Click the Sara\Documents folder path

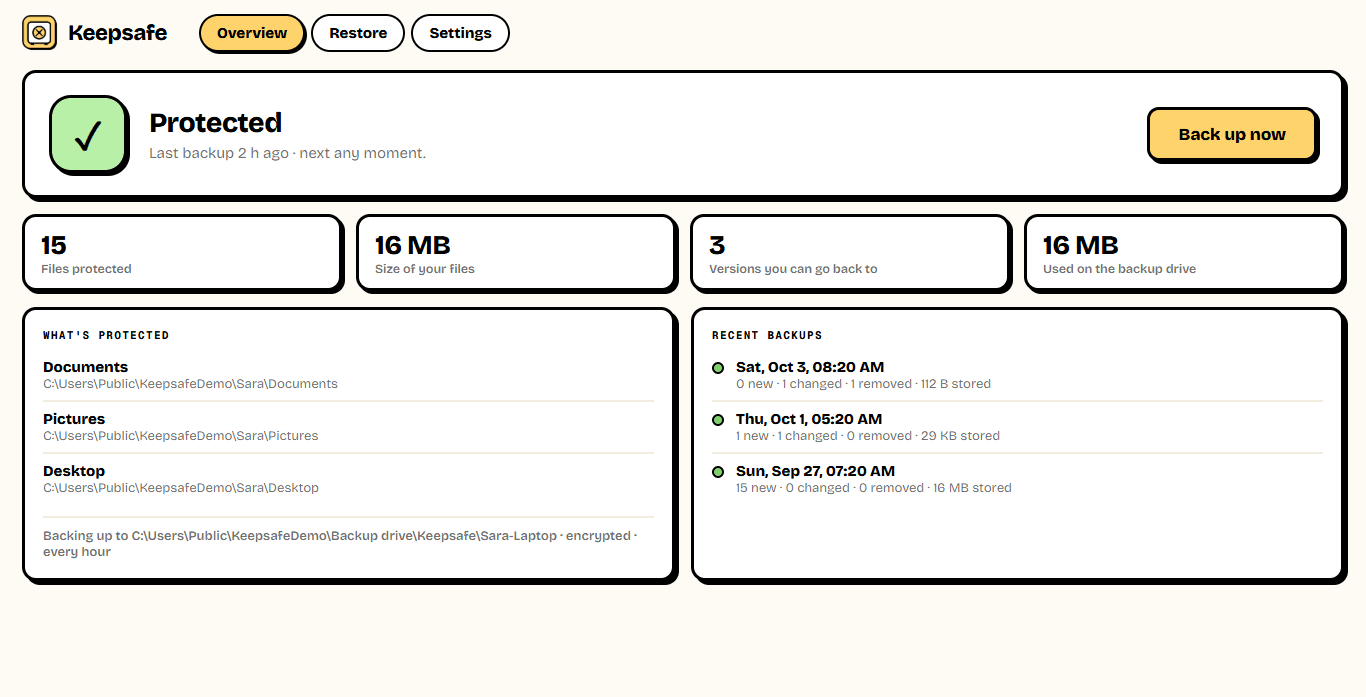pyautogui.click(x=190, y=384)
